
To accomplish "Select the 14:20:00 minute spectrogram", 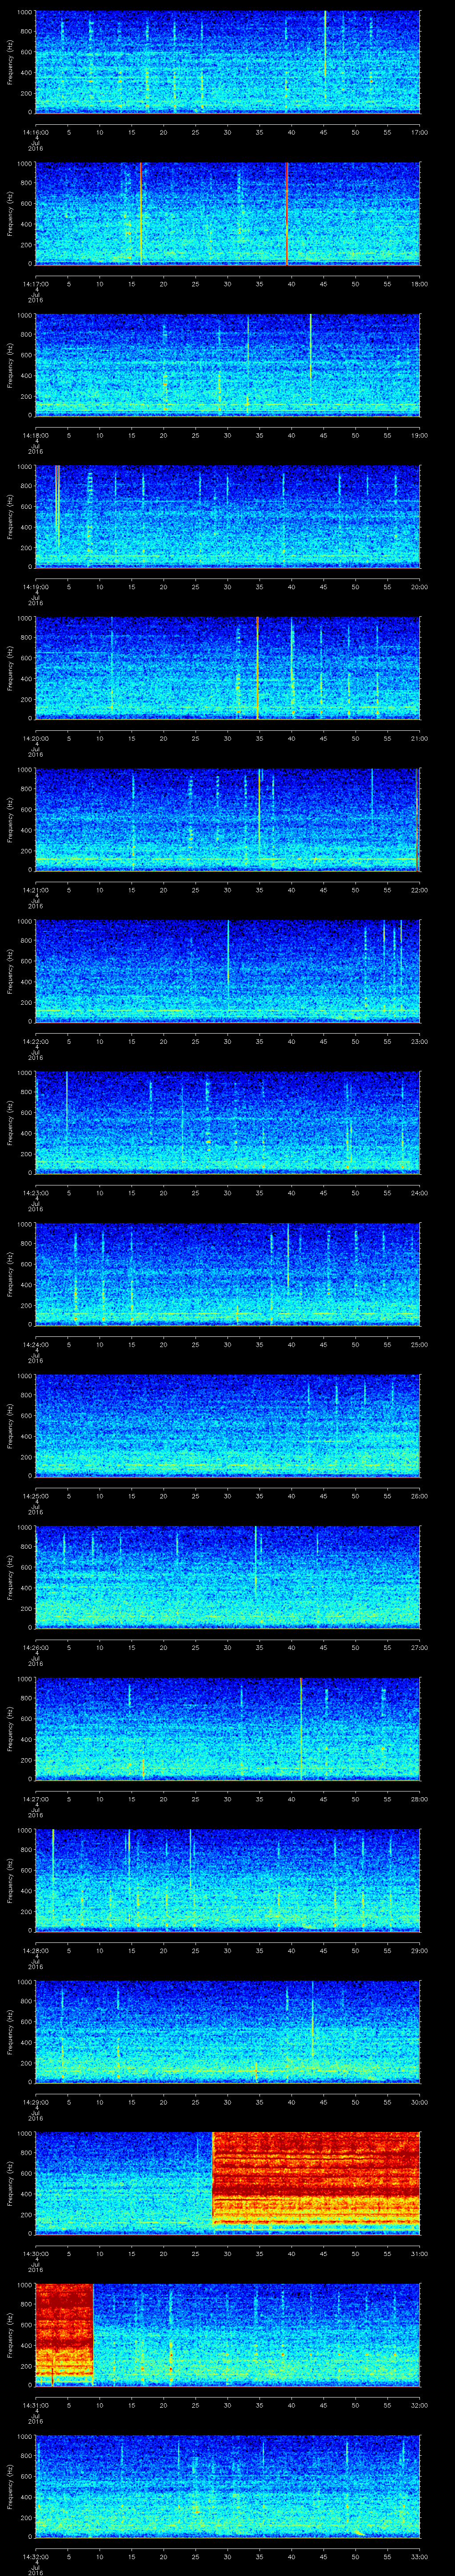I will 227,668.
